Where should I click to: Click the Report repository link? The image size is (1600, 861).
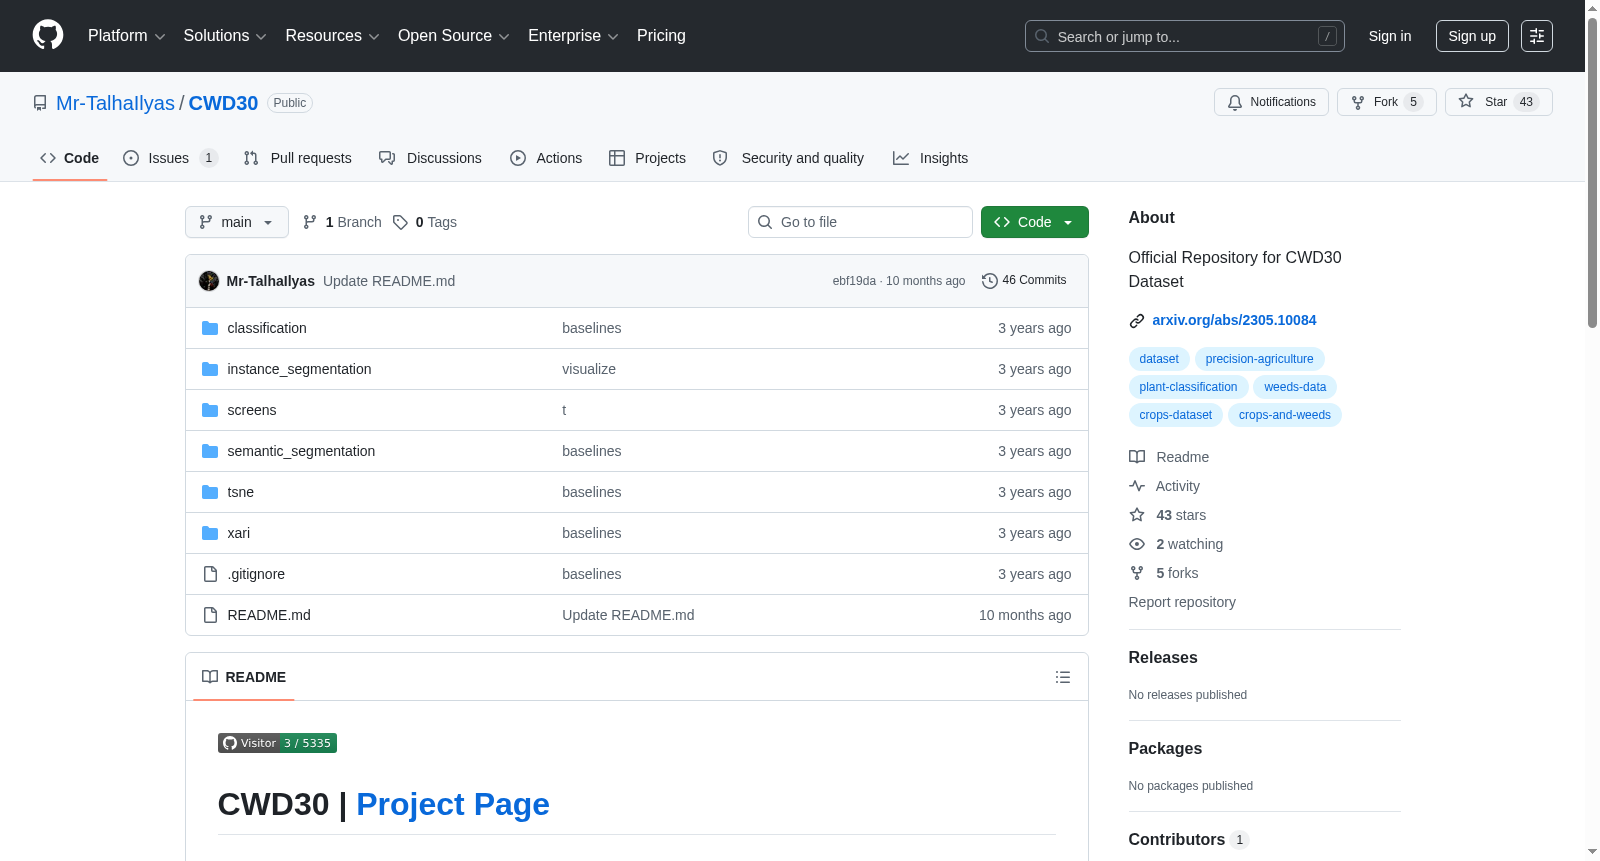(1182, 602)
